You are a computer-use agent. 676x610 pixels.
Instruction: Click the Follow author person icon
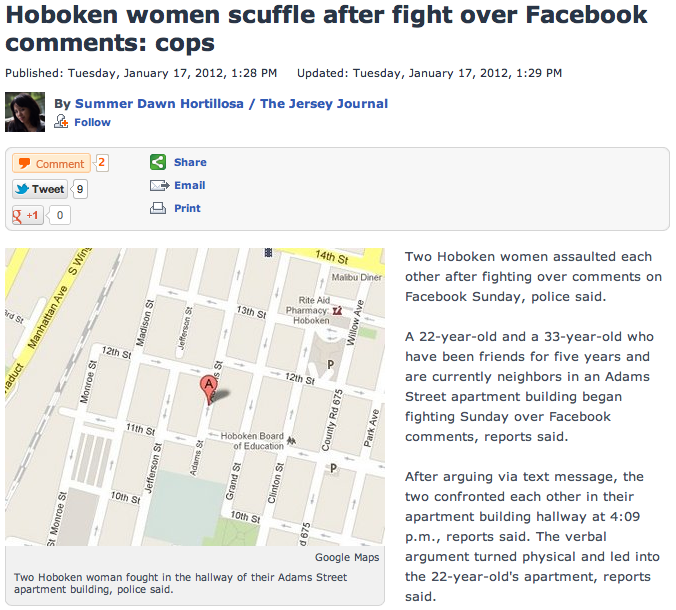(x=61, y=121)
